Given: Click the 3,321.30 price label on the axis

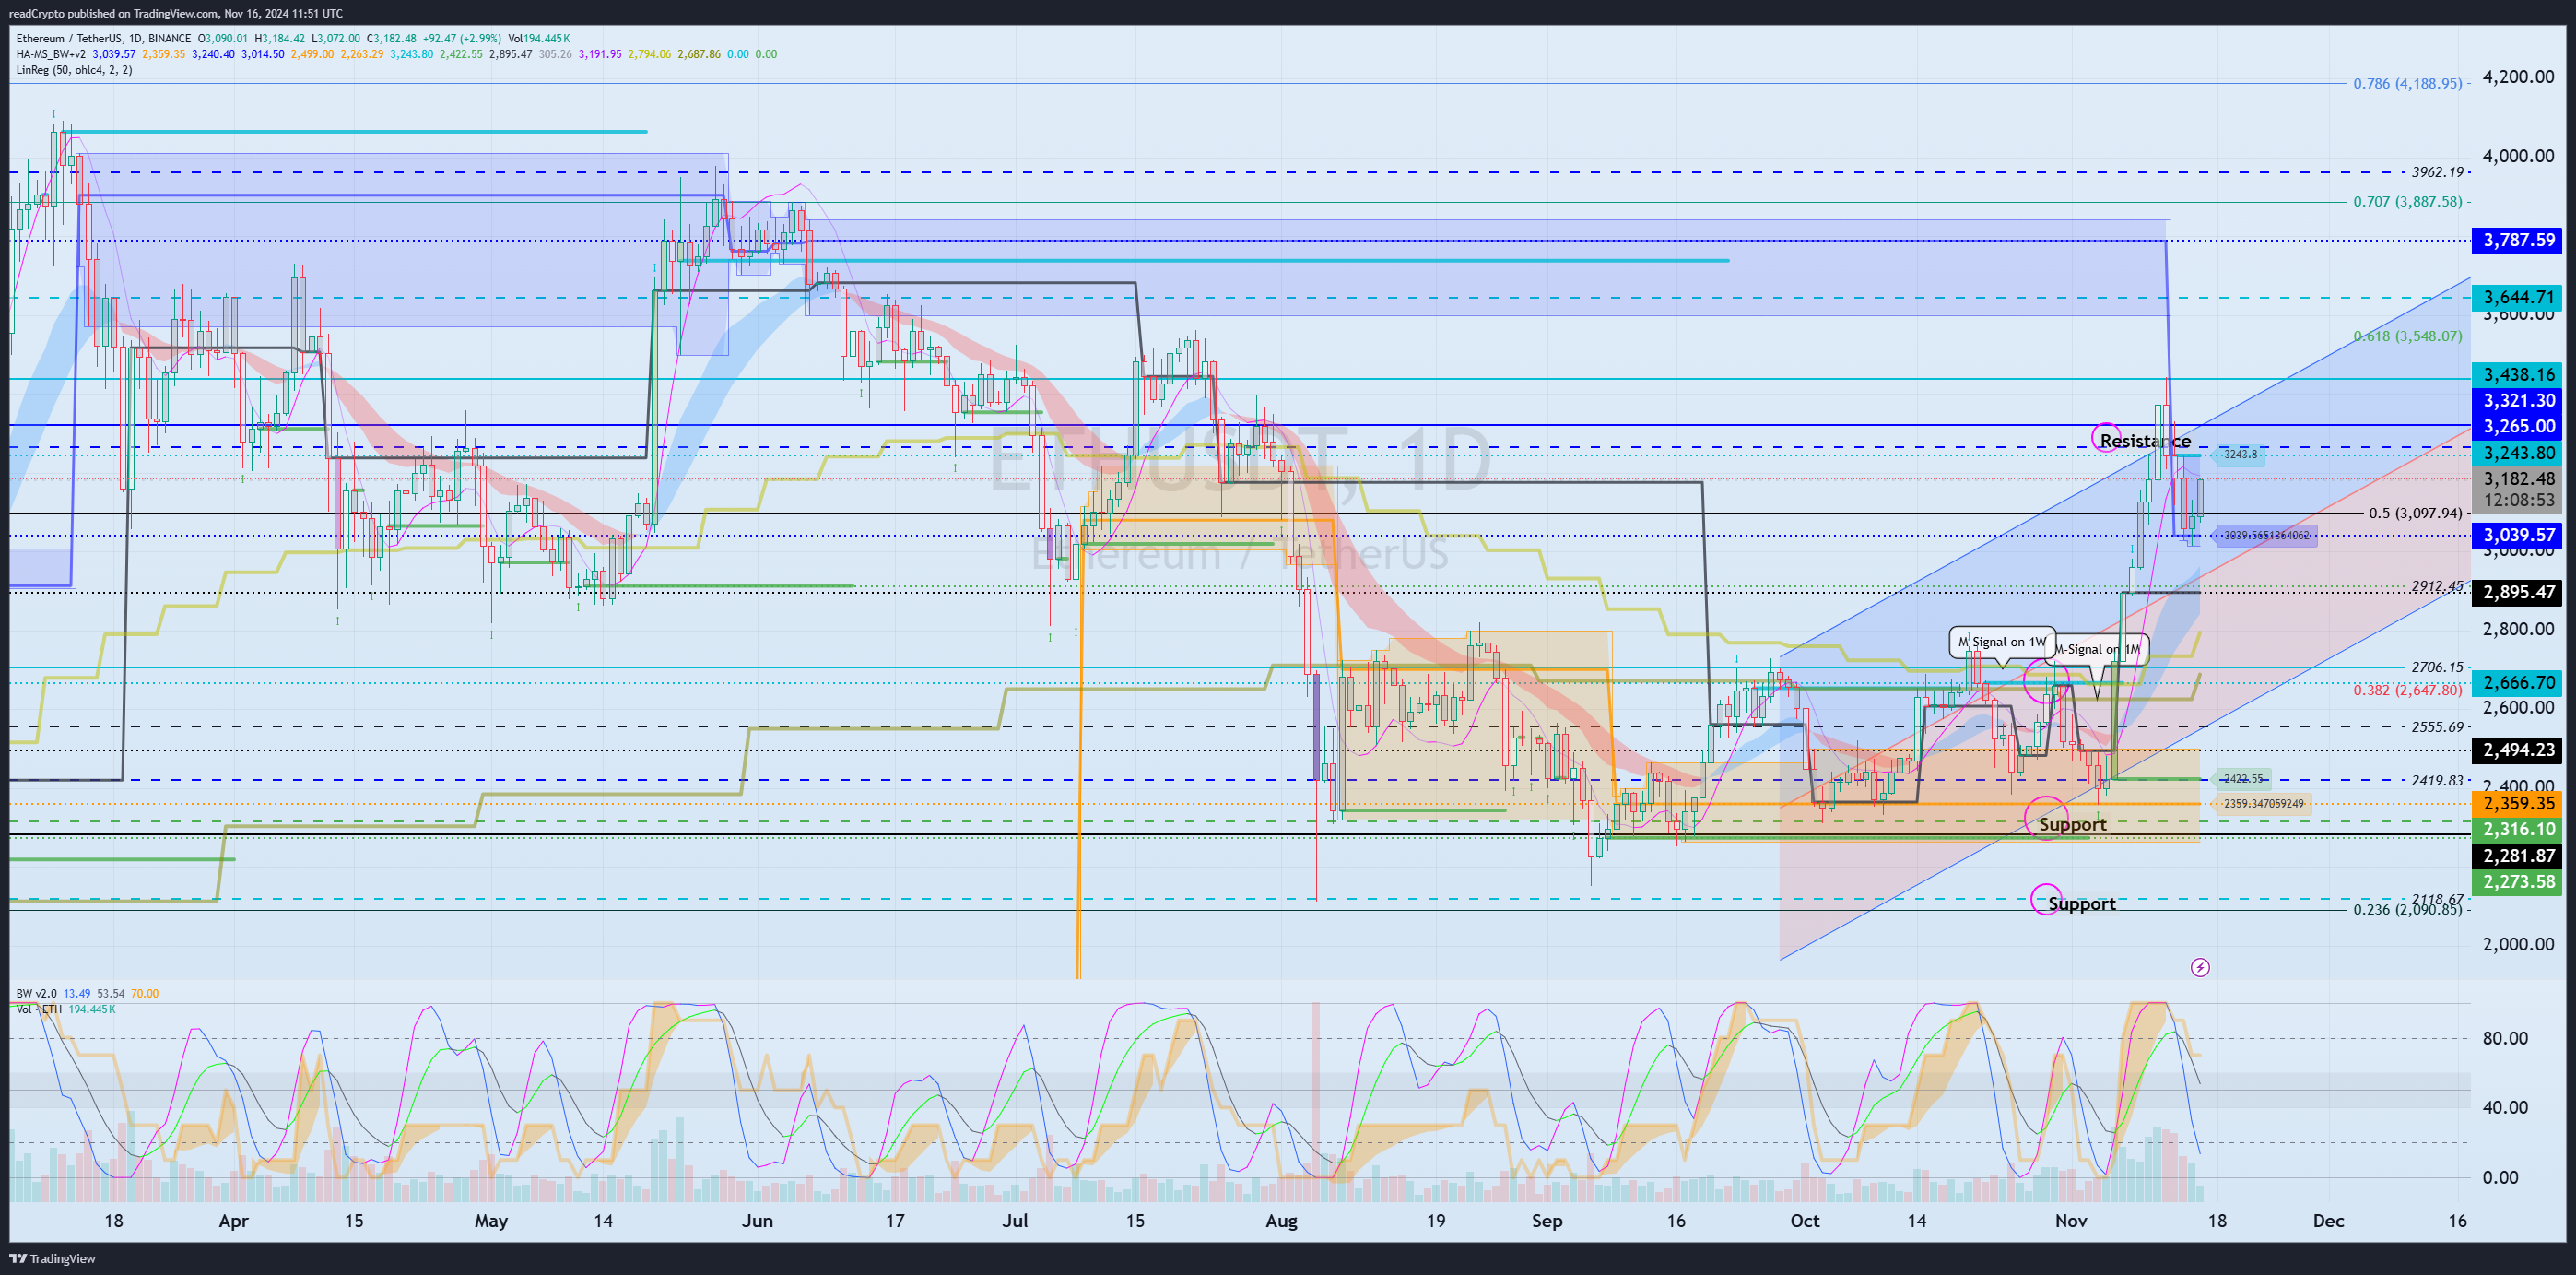Looking at the screenshot, I should tap(2519, 400).
